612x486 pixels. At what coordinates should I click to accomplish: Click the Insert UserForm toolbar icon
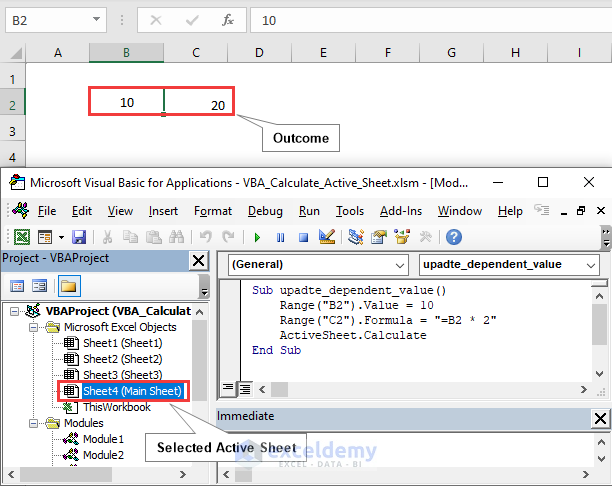point(45,237)
